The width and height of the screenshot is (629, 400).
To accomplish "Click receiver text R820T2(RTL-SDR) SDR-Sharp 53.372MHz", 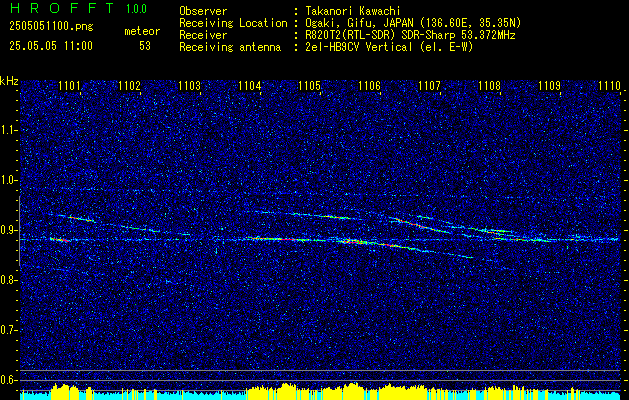I will pyautogui.click(x=410, y=35).
